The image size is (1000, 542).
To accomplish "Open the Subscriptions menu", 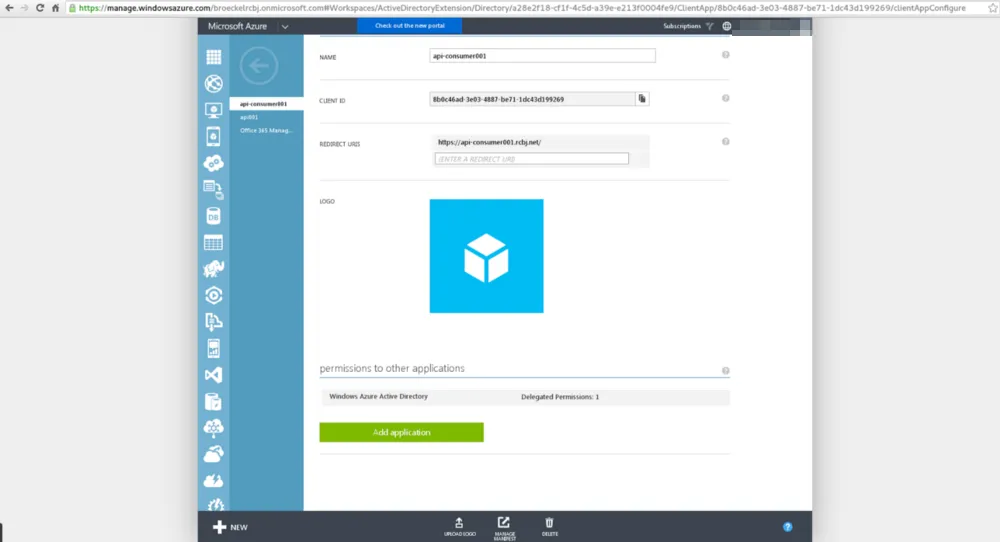I will [x=682, y=26].
